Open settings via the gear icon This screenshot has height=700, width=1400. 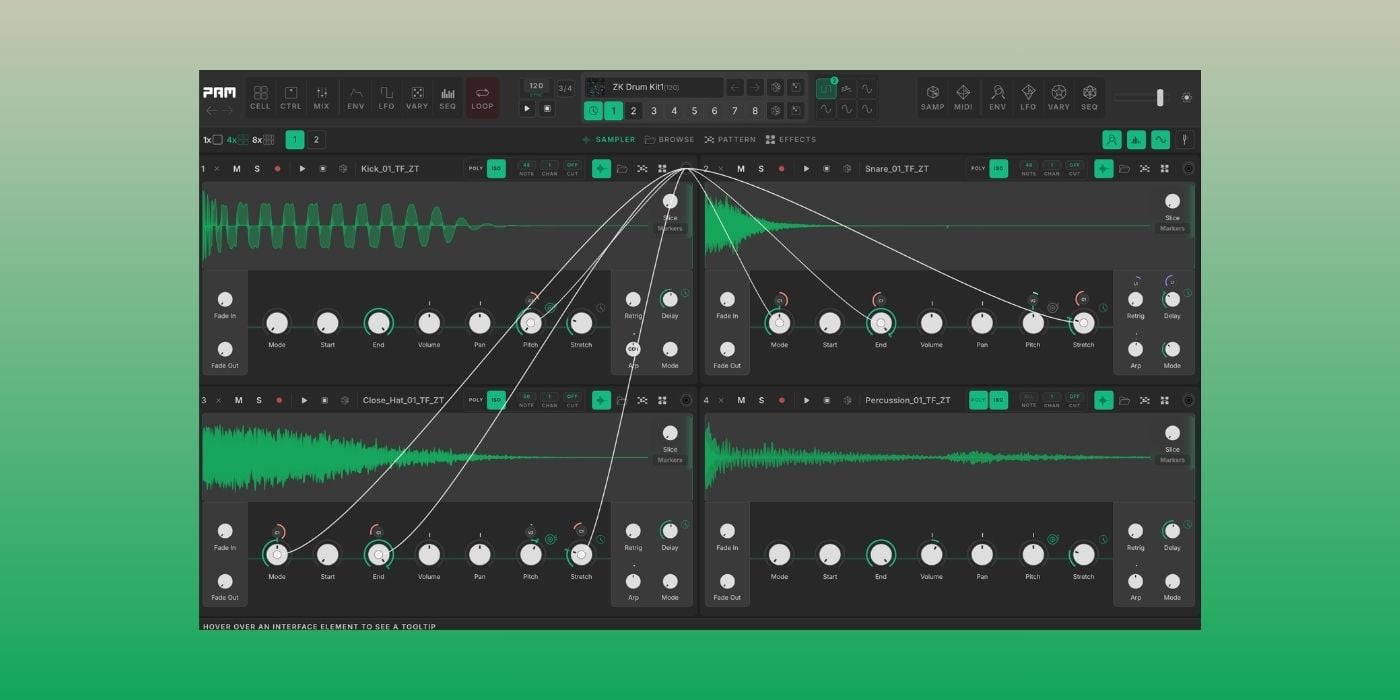(x=1186, y=97)
